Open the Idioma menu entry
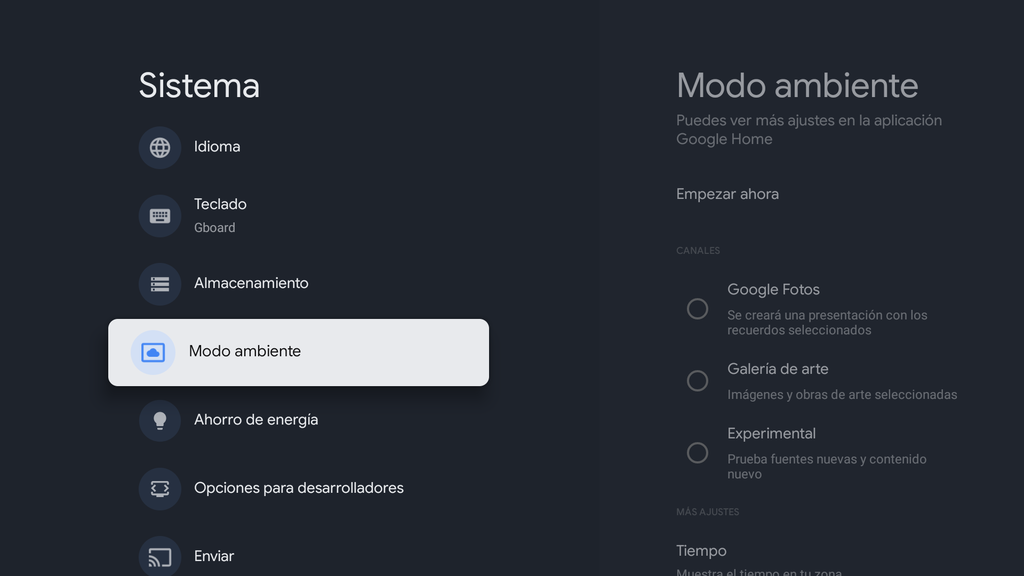 tap(298, 148)
